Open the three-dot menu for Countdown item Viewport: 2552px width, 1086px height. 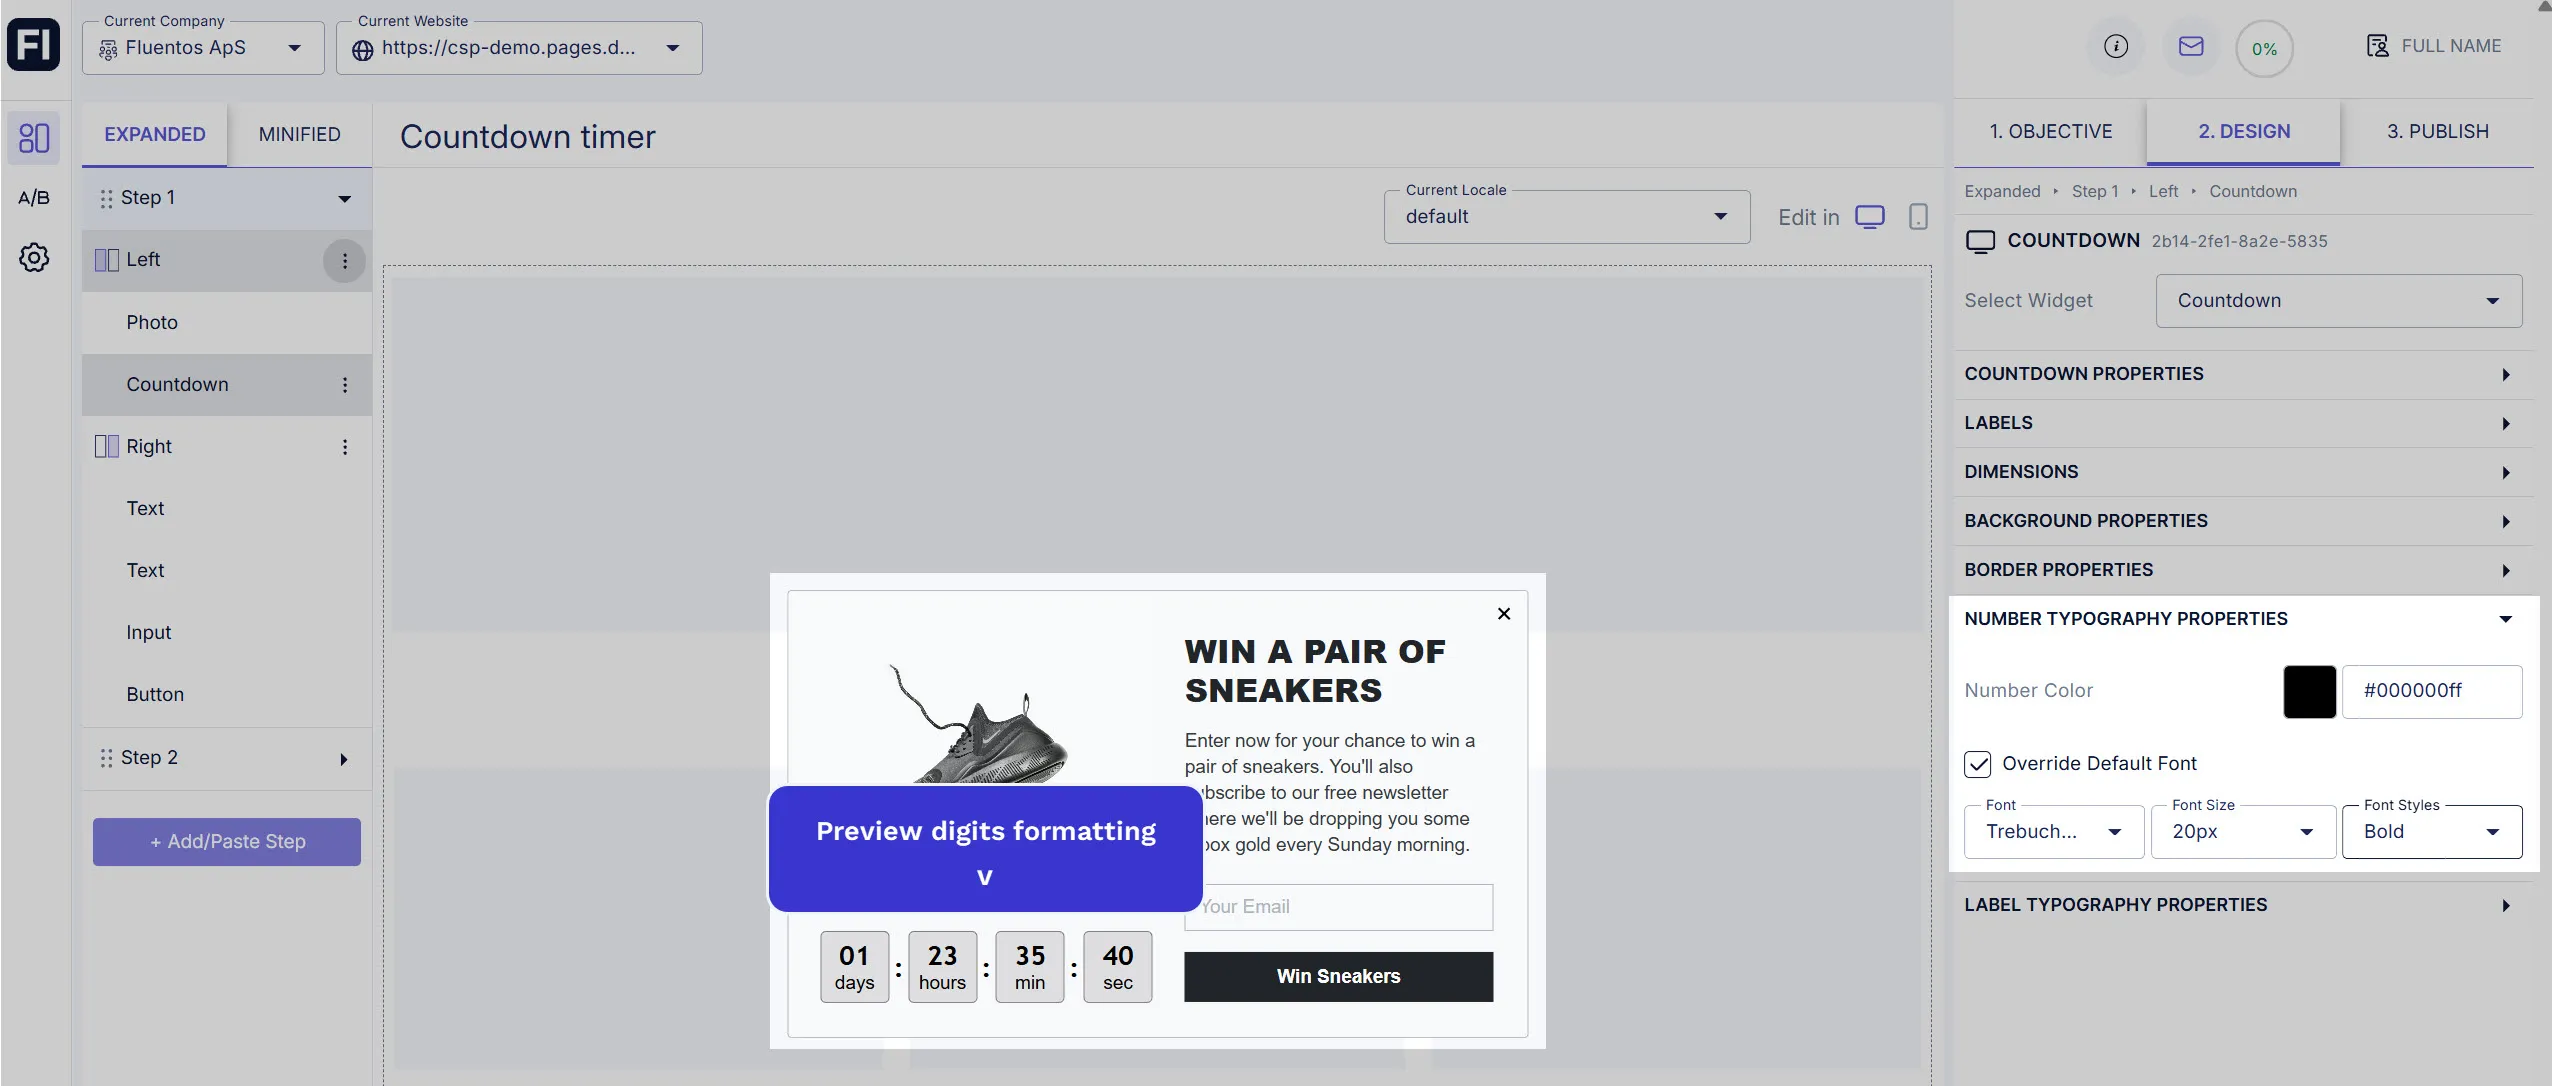[345, 385]
